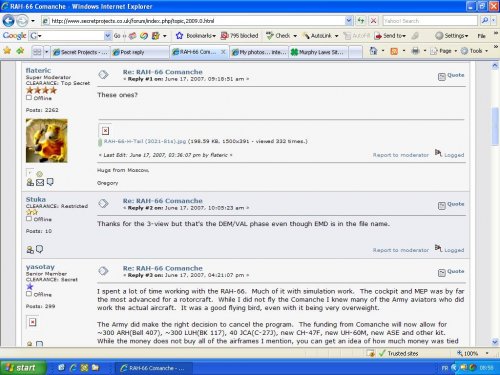This screenshot has width=500, height=375.
Task: Click the RSS feeds icon
Action: point(394,51)
